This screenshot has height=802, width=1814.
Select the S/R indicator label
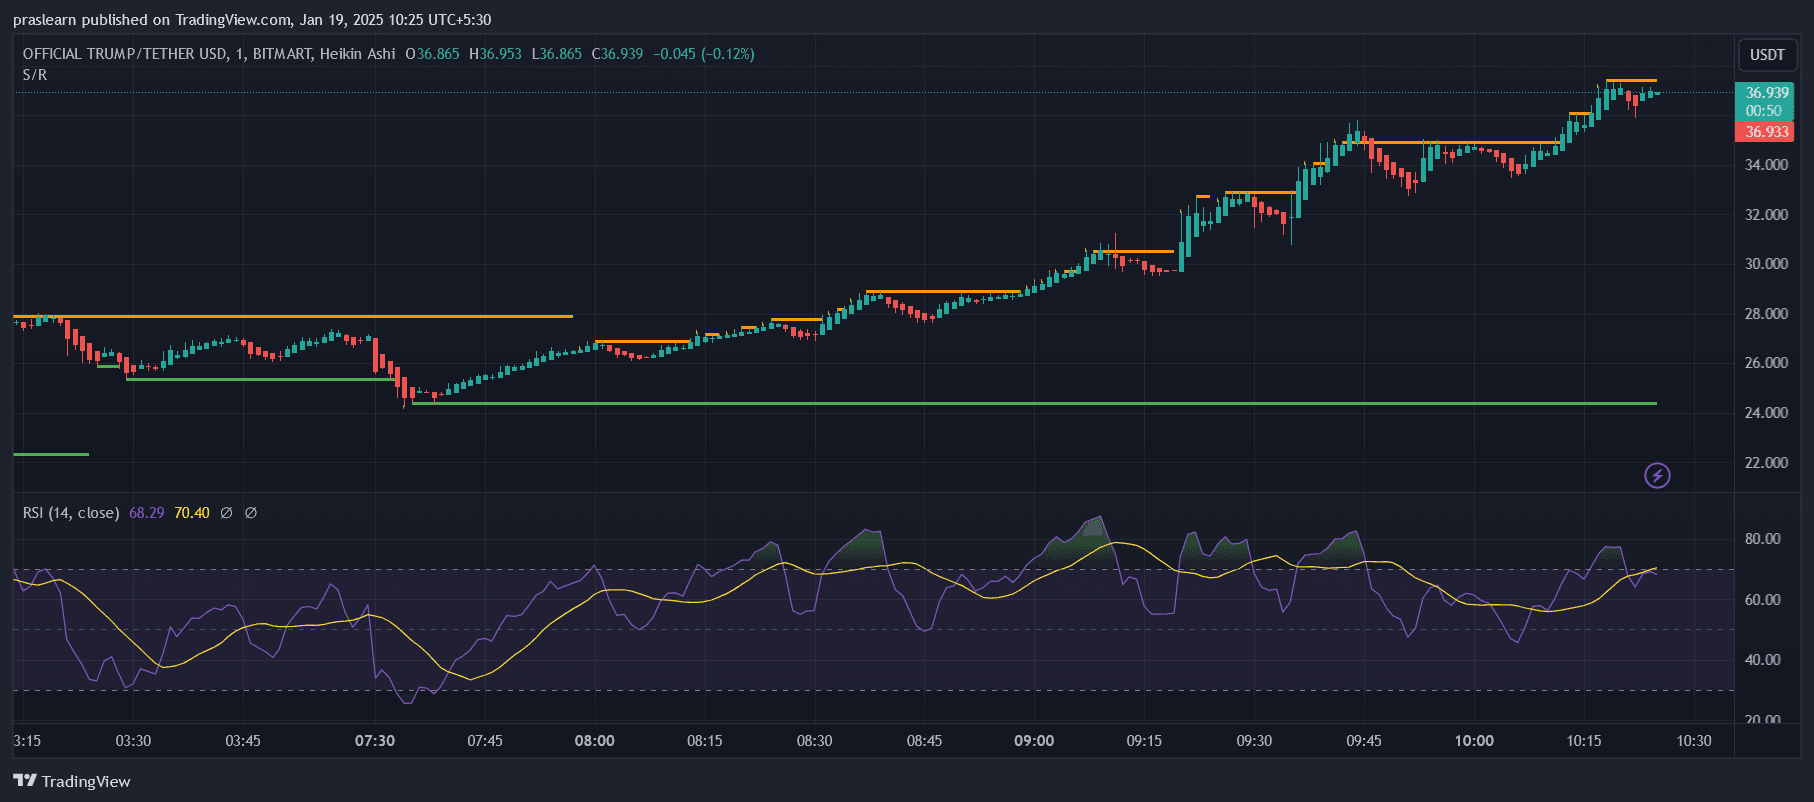click(35, 75)
